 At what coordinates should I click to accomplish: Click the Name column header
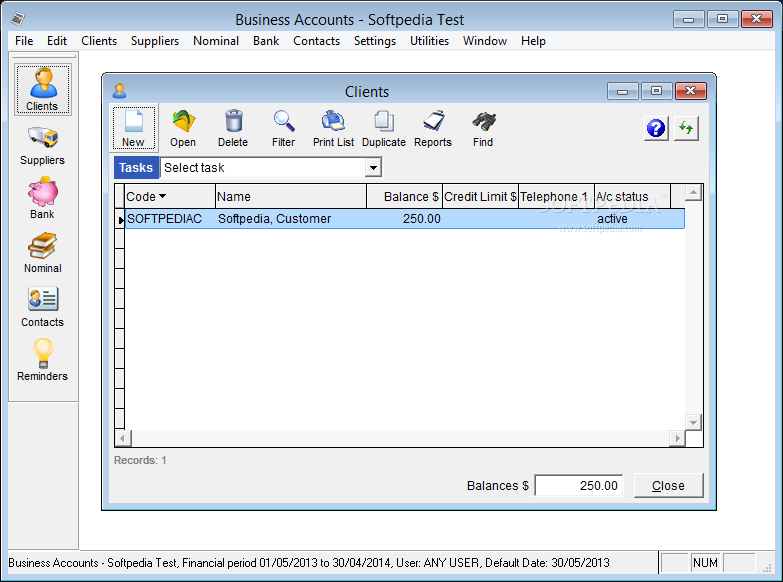pos(291,196)
